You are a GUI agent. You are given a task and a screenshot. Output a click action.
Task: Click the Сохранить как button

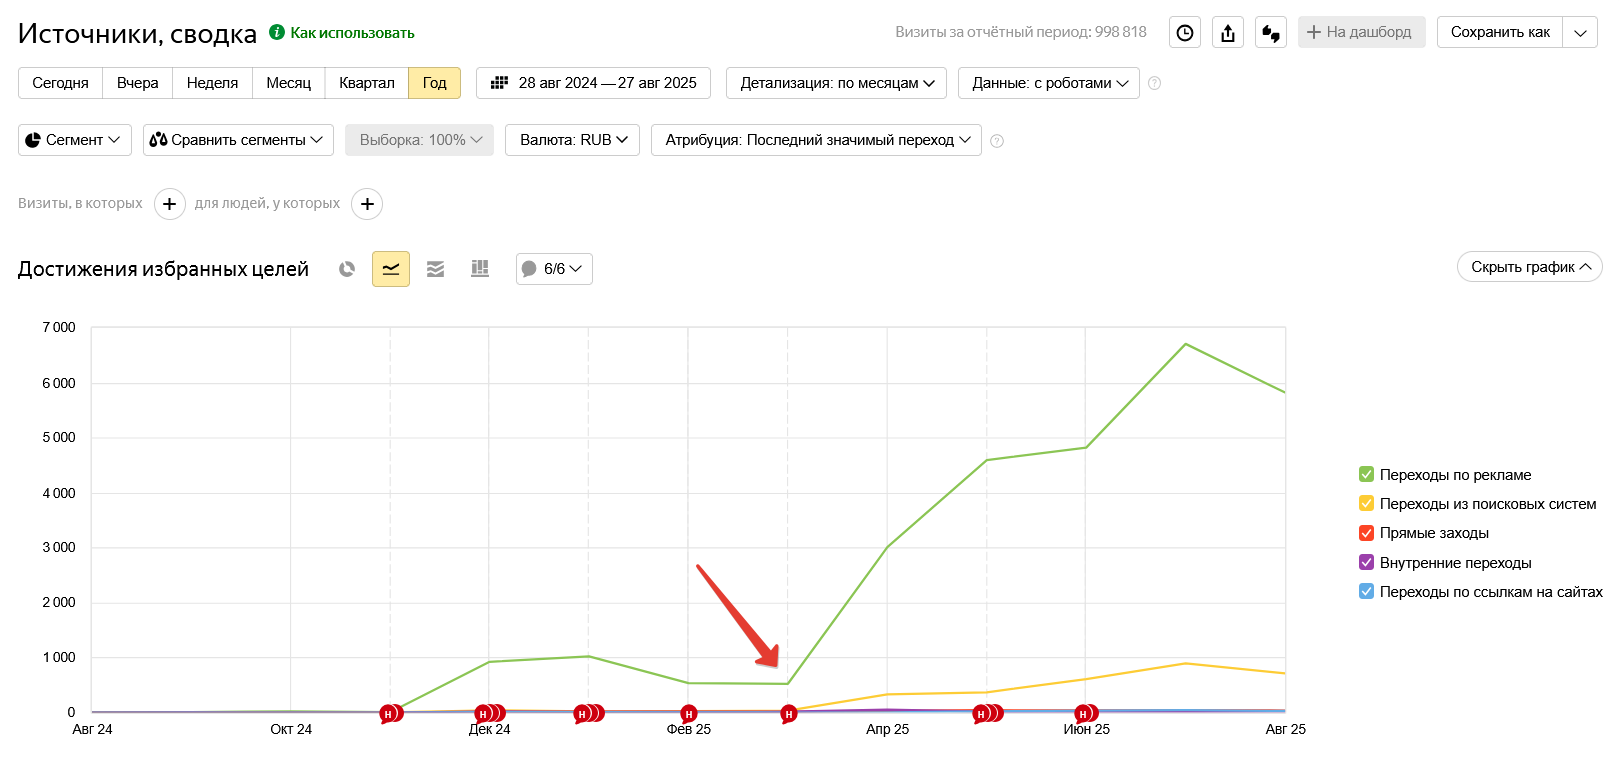(1499, 32)
